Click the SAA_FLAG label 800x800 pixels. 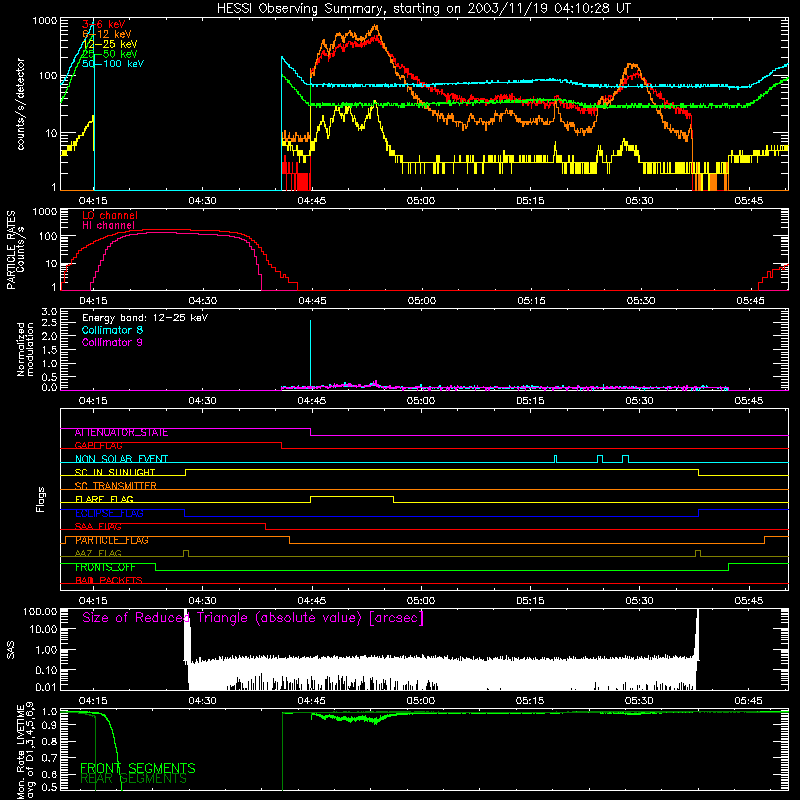98,527
